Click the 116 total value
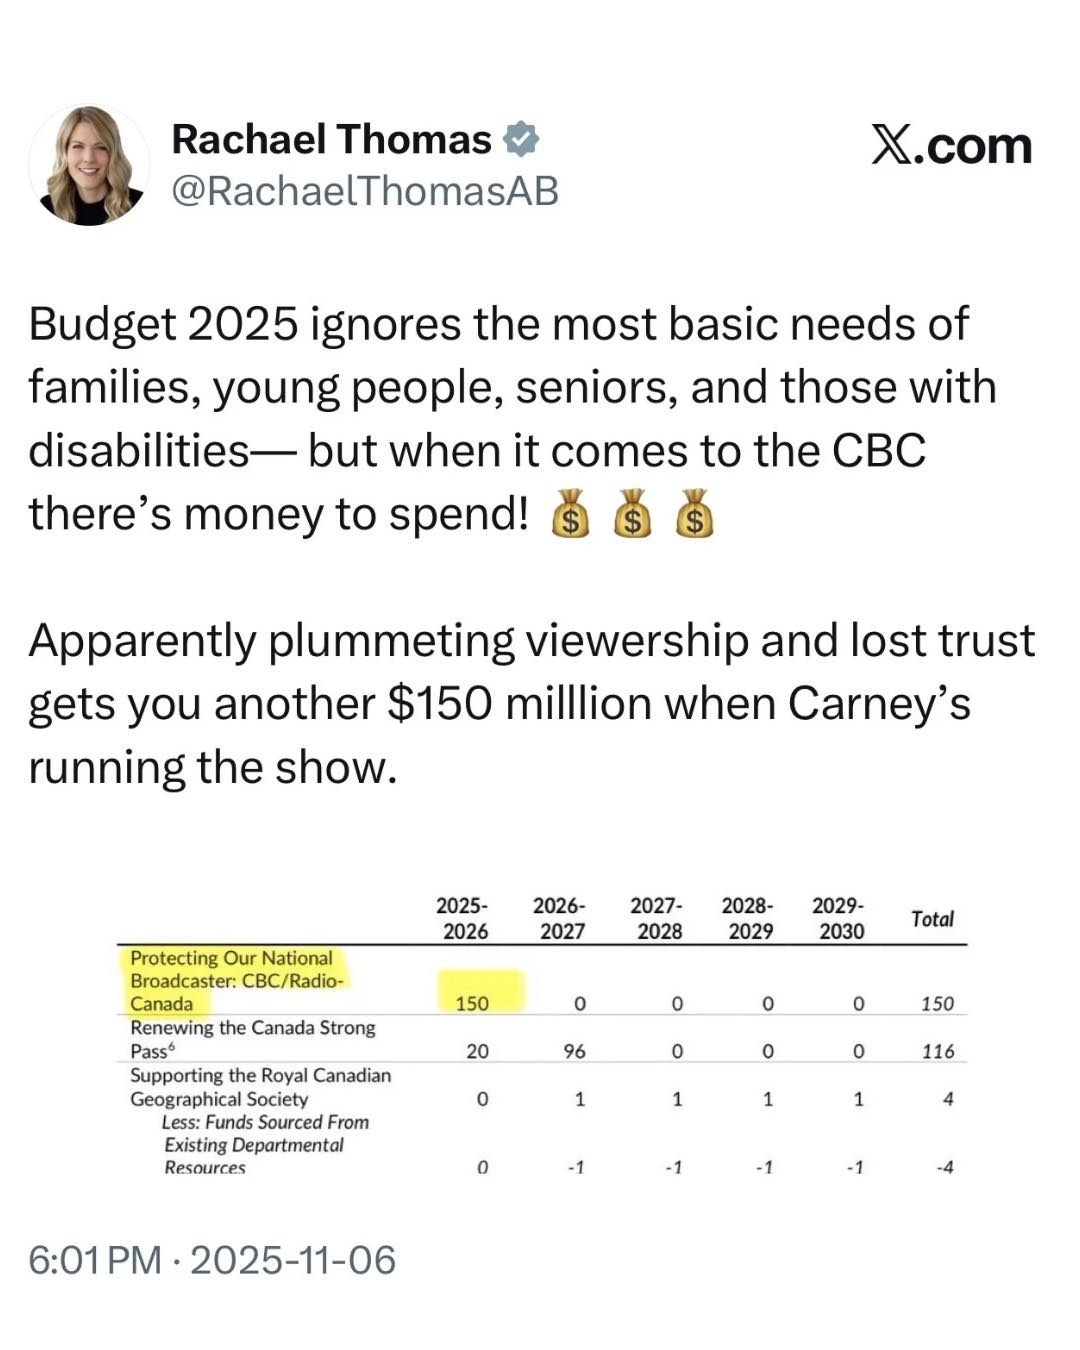 pos(938,1051)
